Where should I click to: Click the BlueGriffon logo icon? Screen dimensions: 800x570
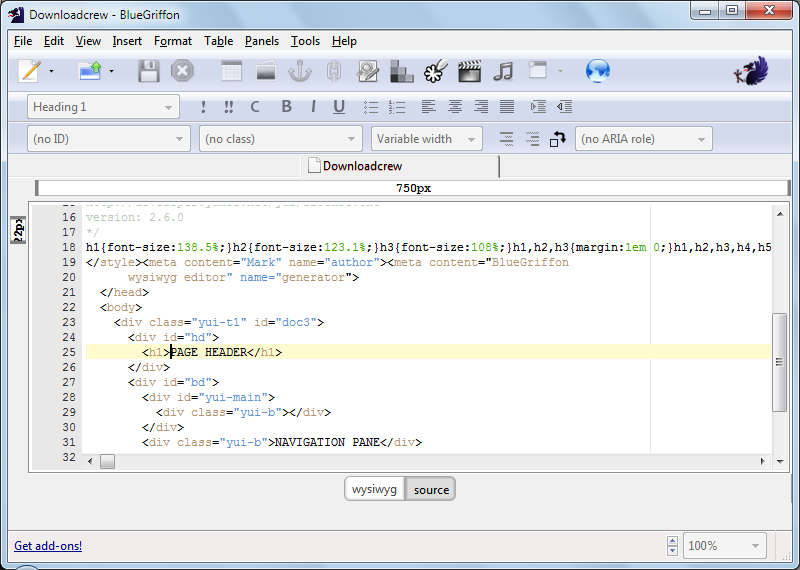752,71
